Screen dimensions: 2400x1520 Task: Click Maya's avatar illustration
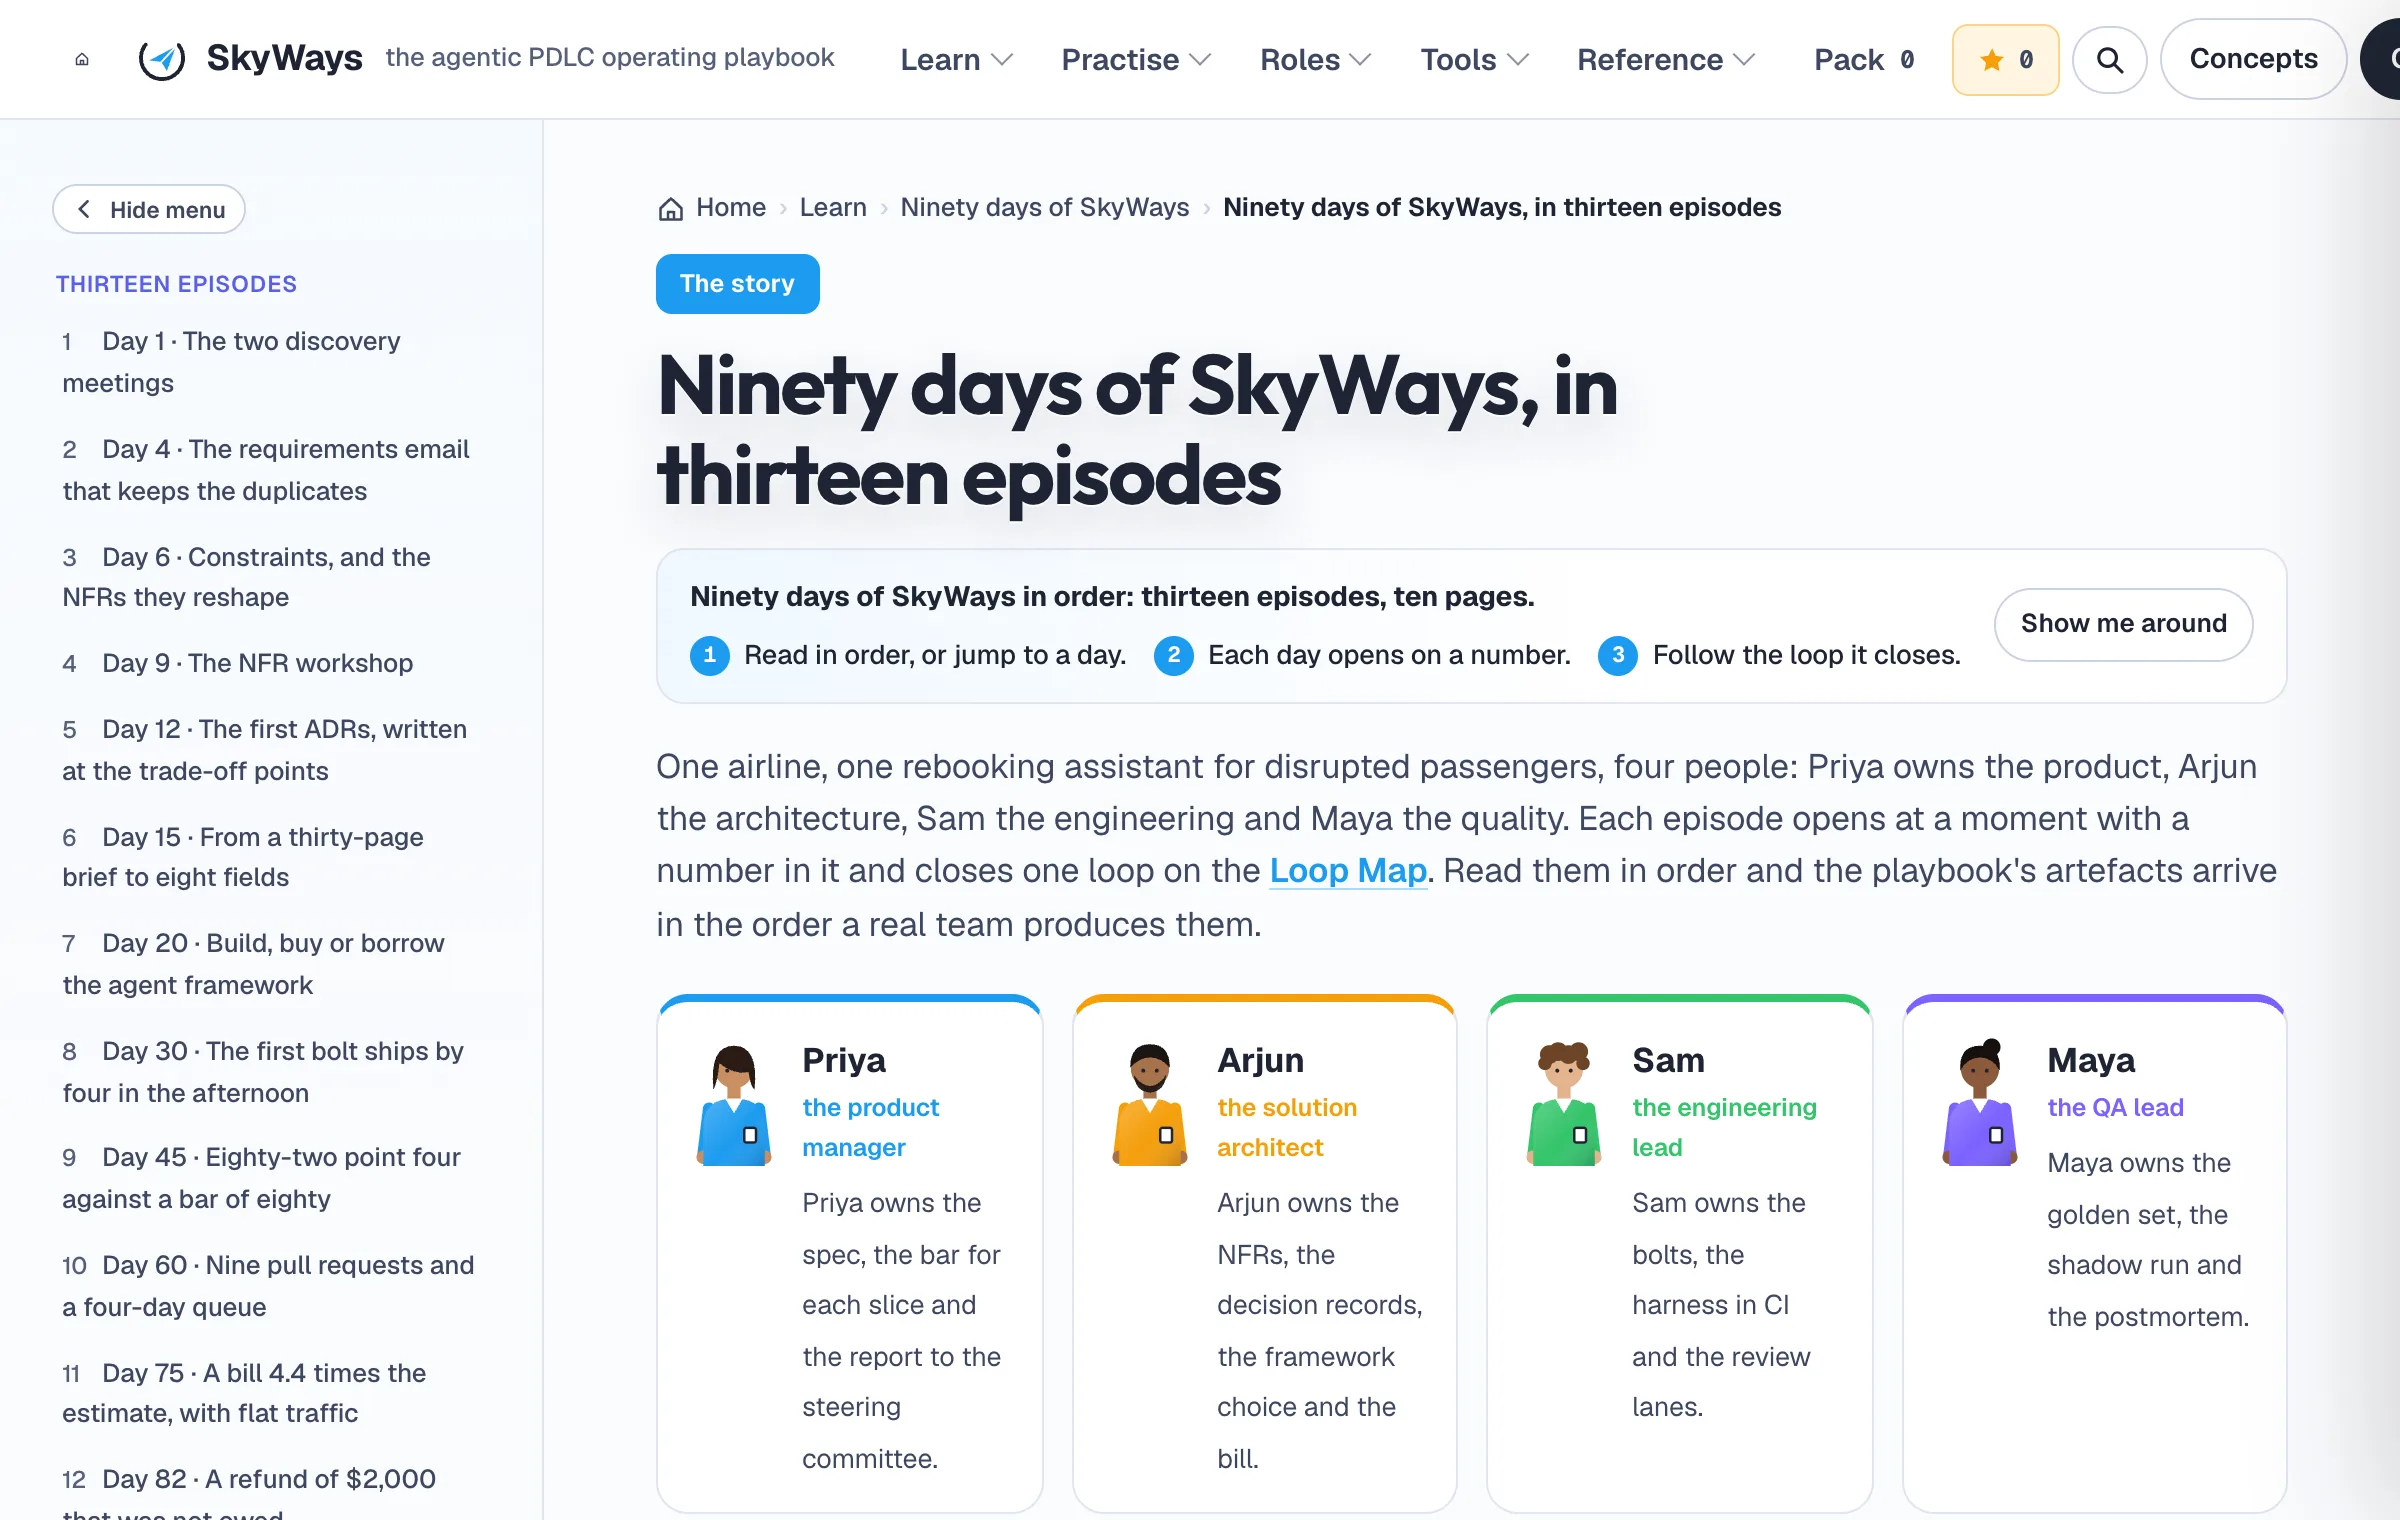point(1980,1103)
